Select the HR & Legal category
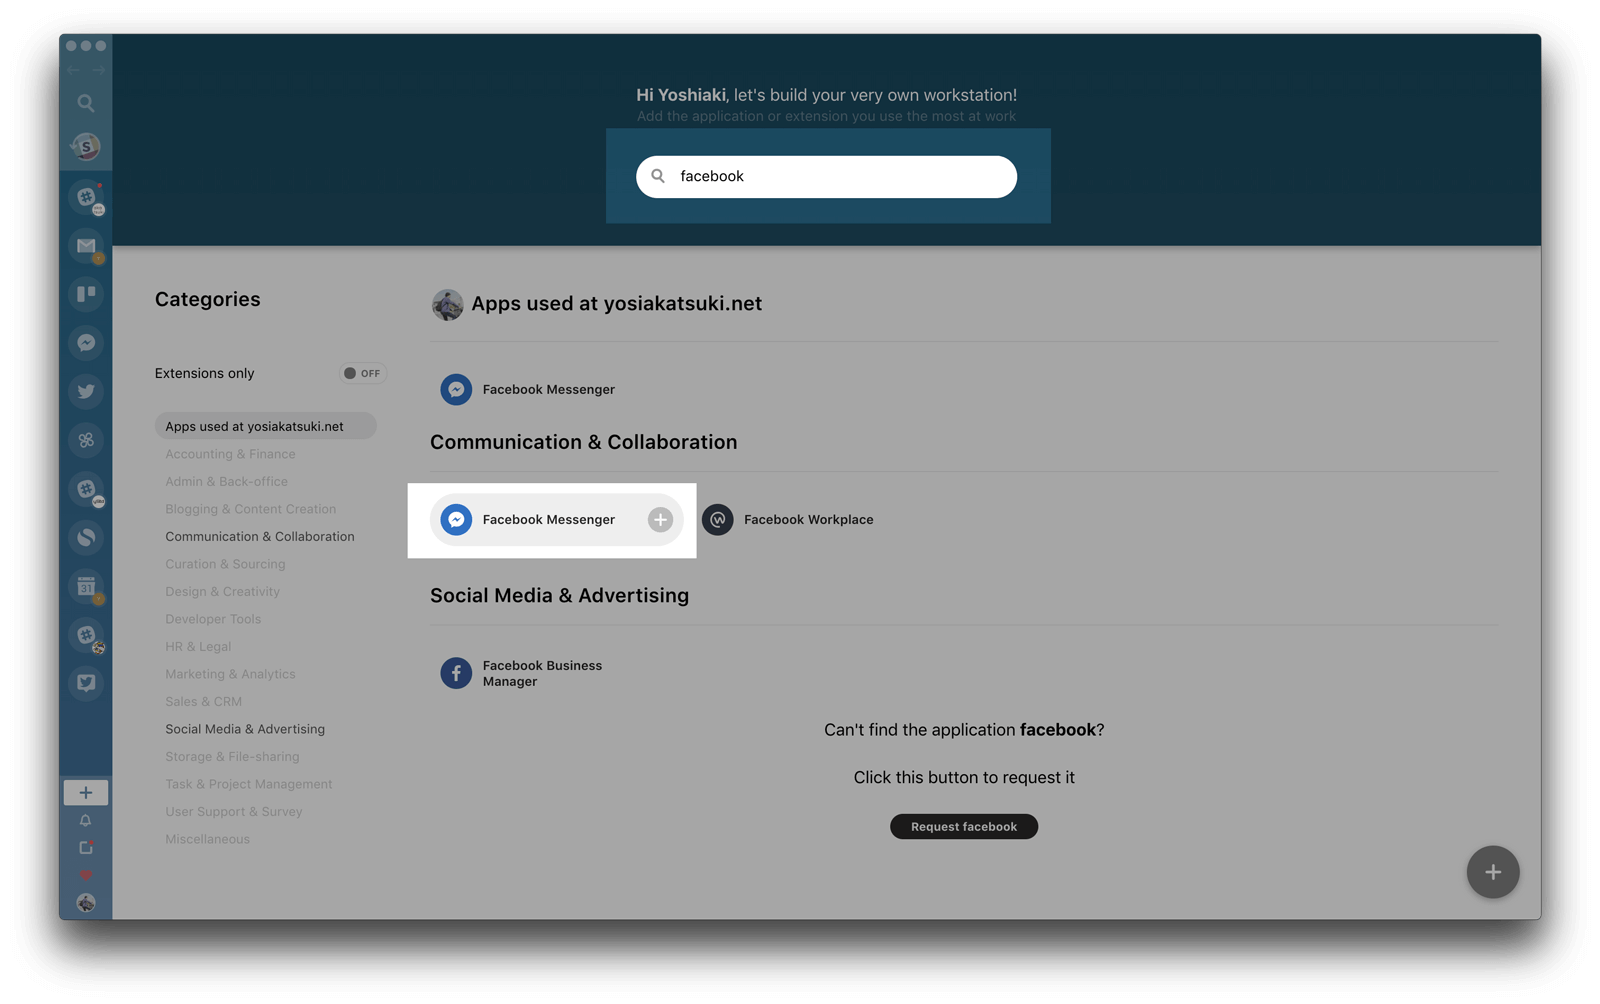Screen dimensions: 1600x1004 [x=198, y=646]
